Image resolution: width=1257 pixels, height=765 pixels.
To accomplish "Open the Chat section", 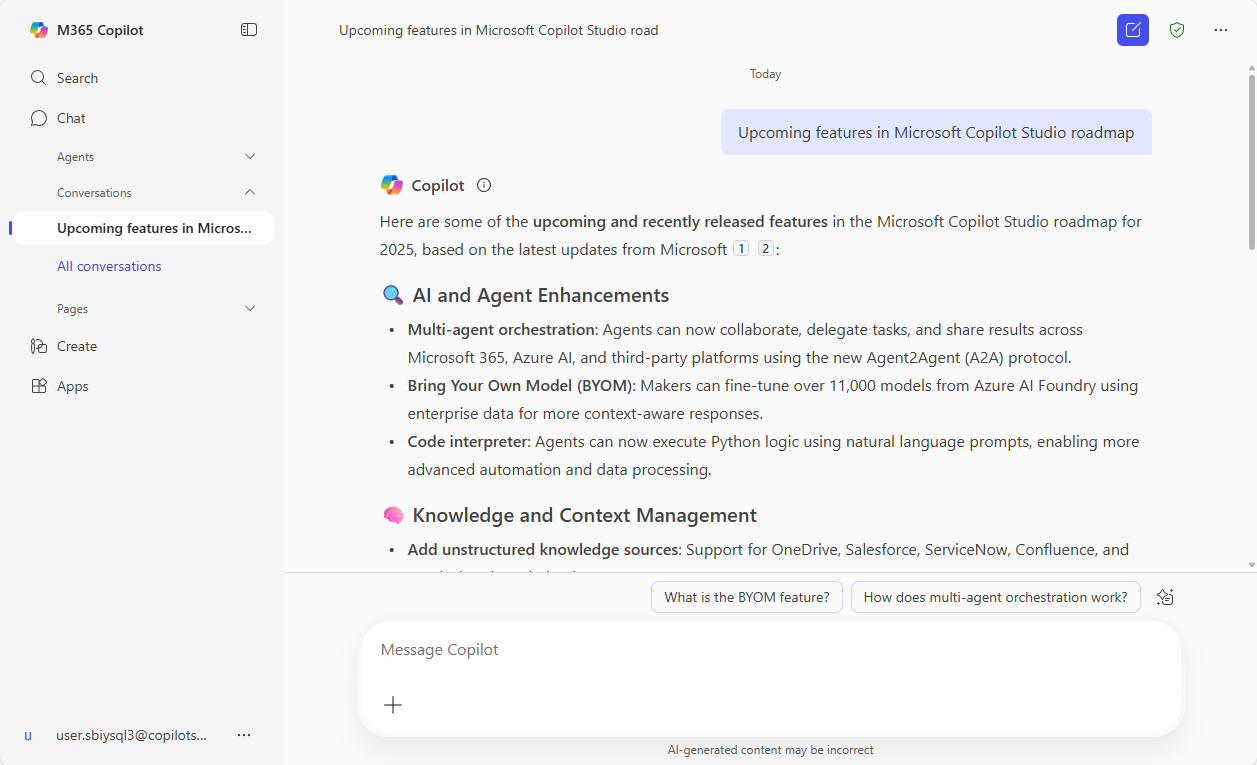I will (x=71, y=118).
